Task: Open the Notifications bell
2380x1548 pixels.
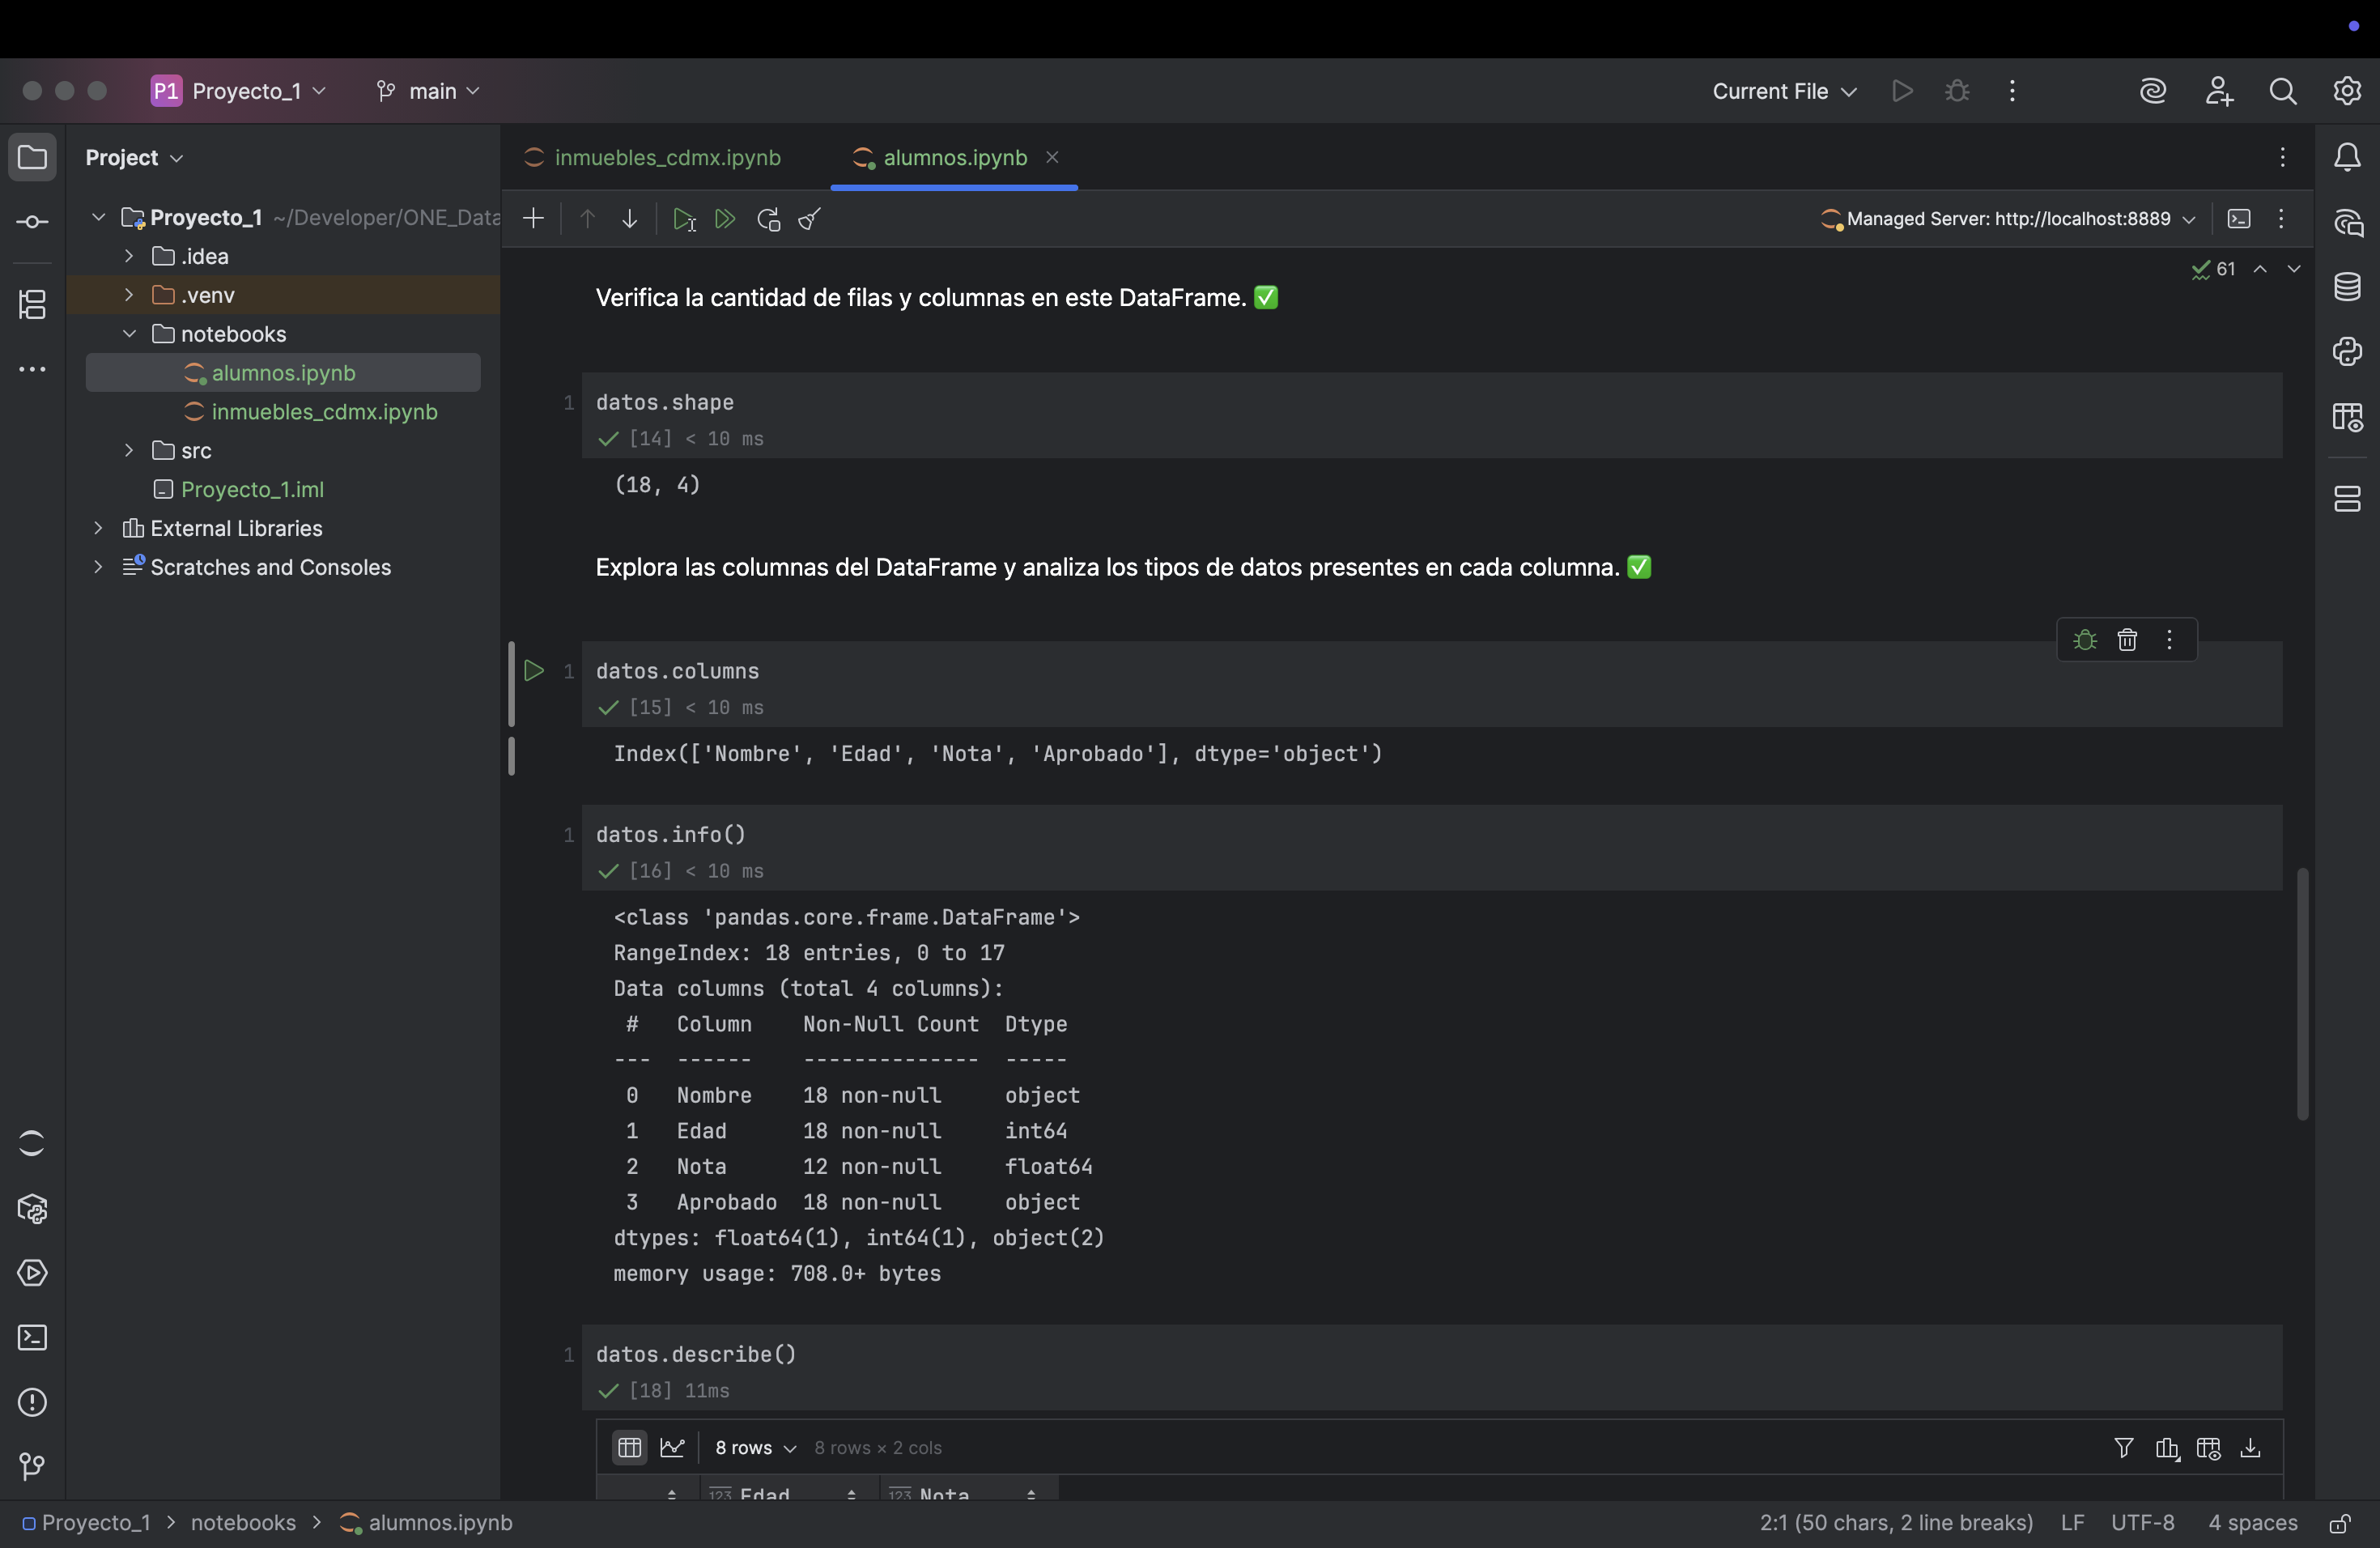Action: click(2348, 157)
